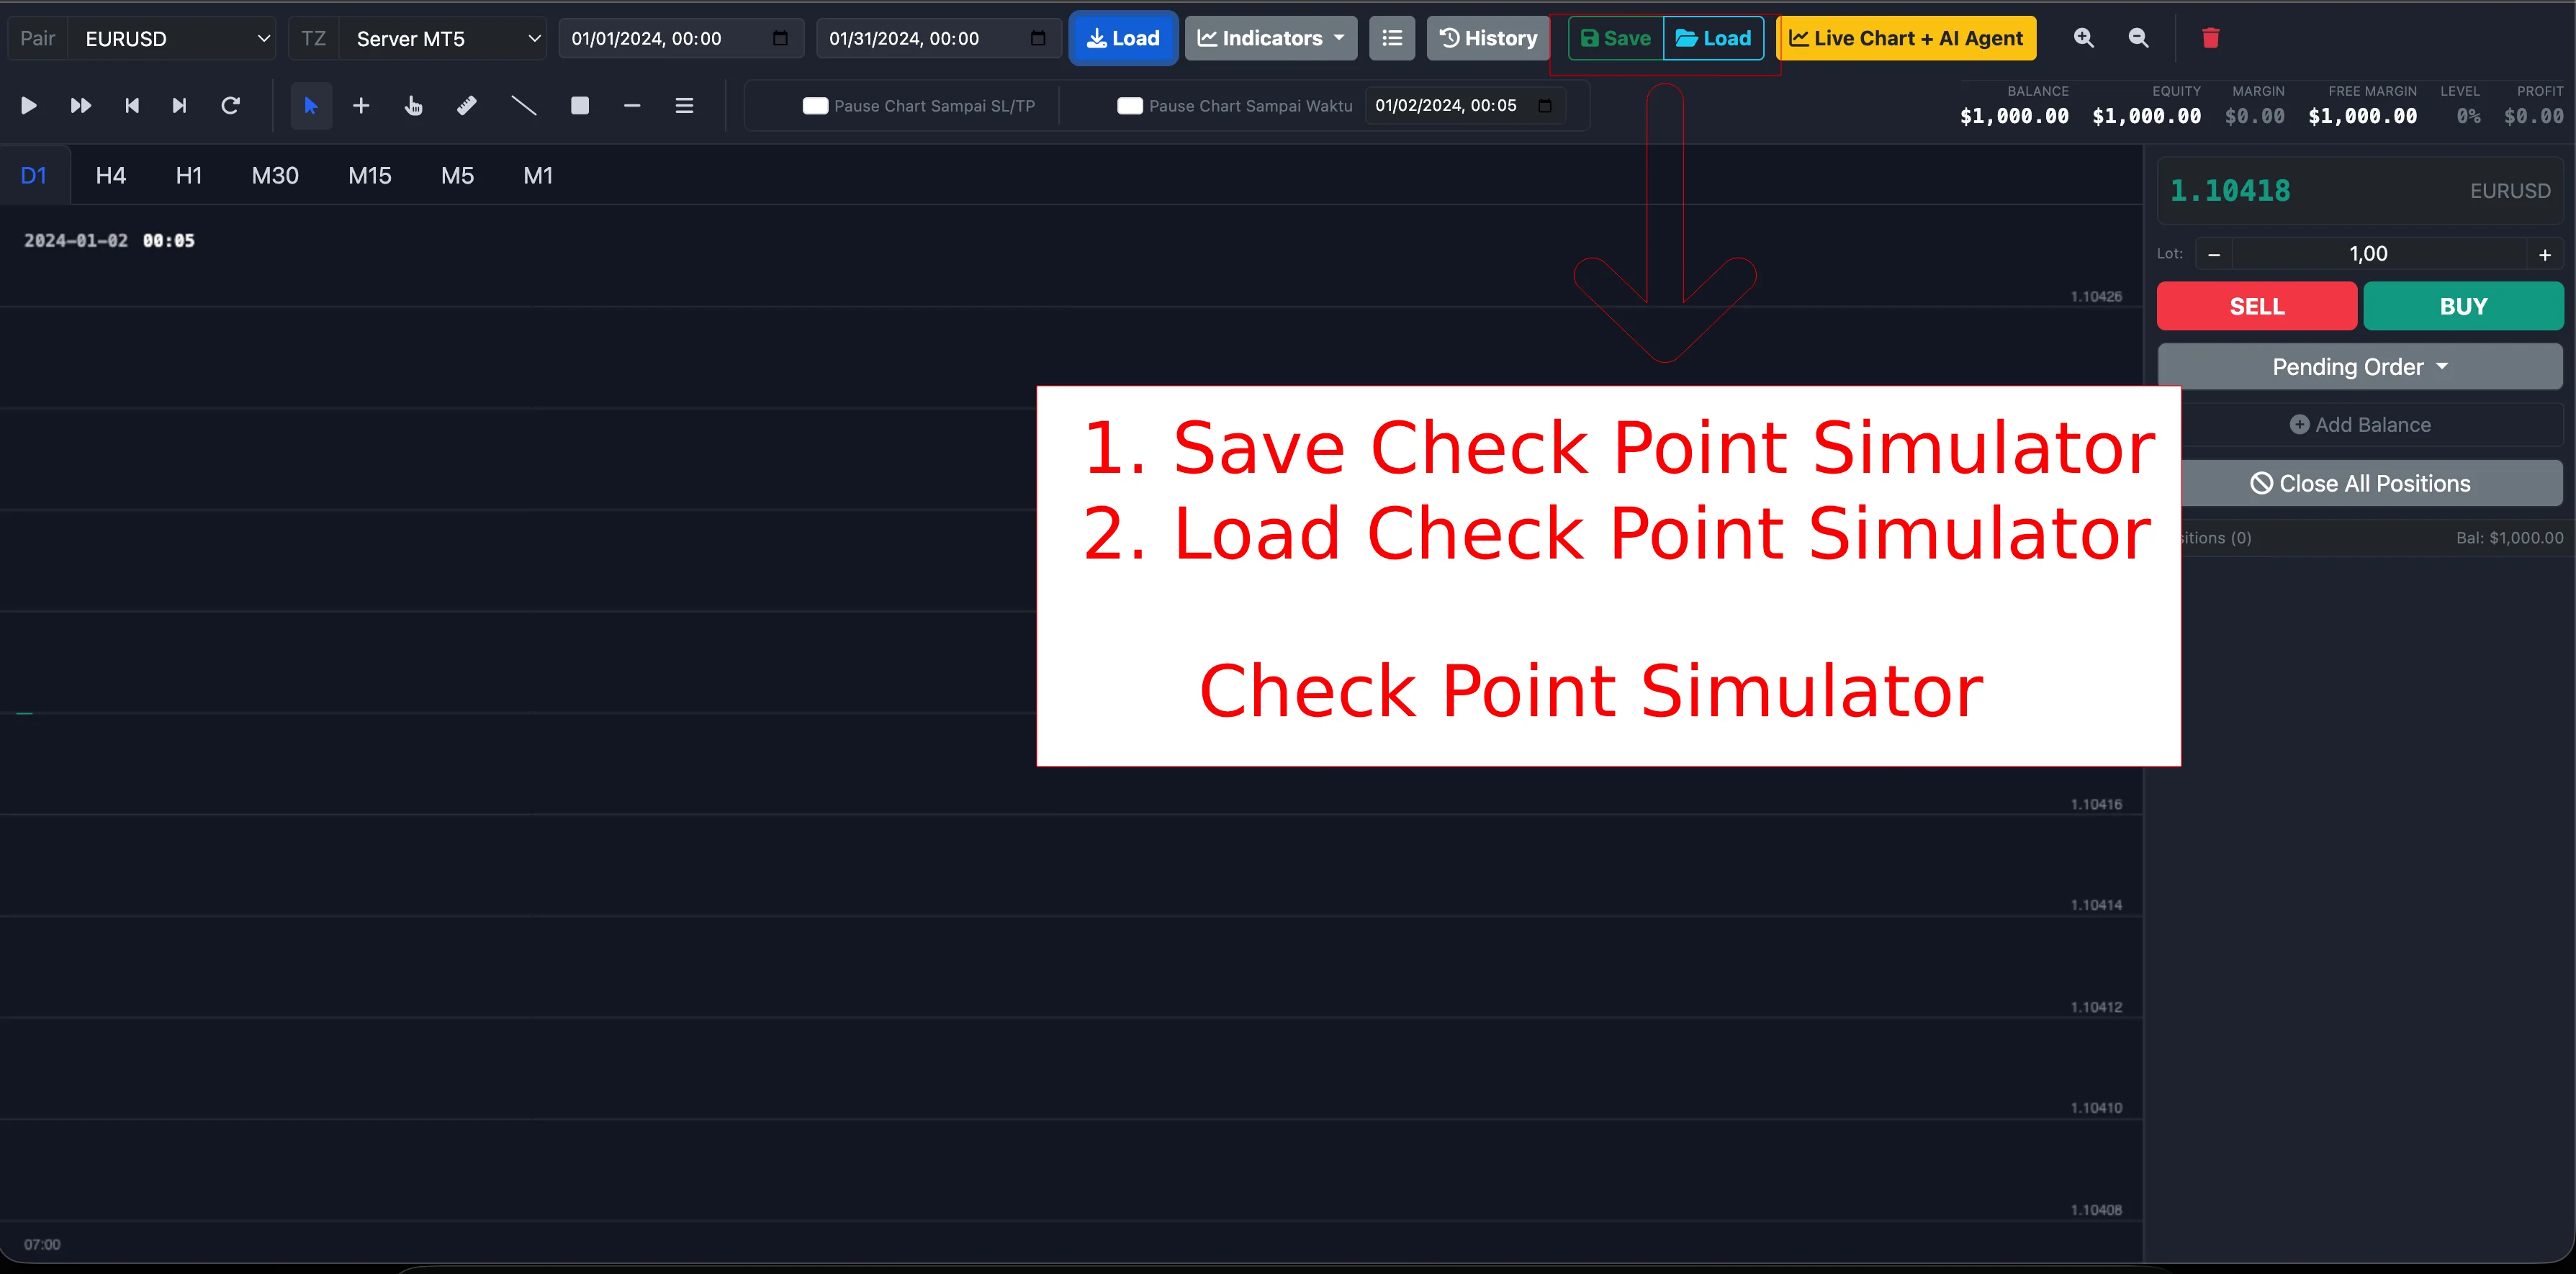Screen dimensions: 2576x1274
Task: Click the fast forward playback icon
Action: (80, 105)
